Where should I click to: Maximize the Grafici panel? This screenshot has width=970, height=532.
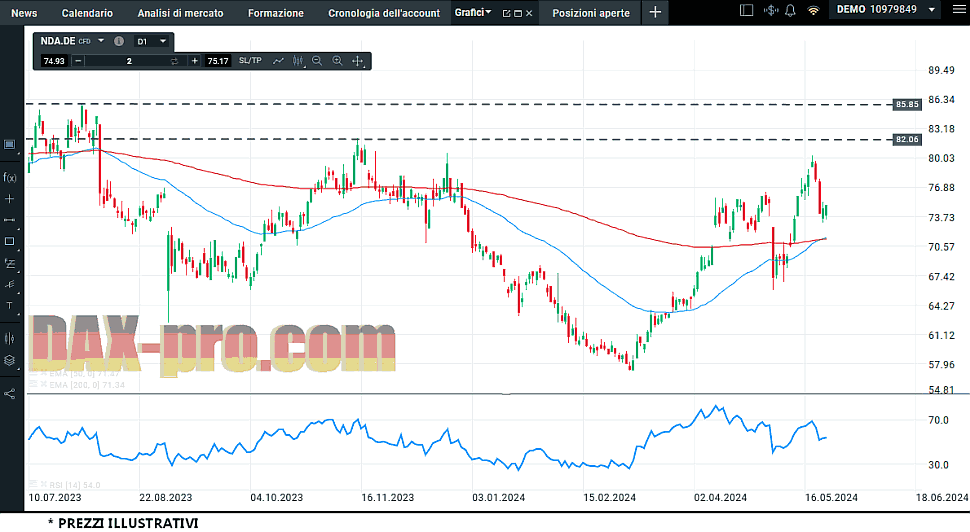coord(518,13)
